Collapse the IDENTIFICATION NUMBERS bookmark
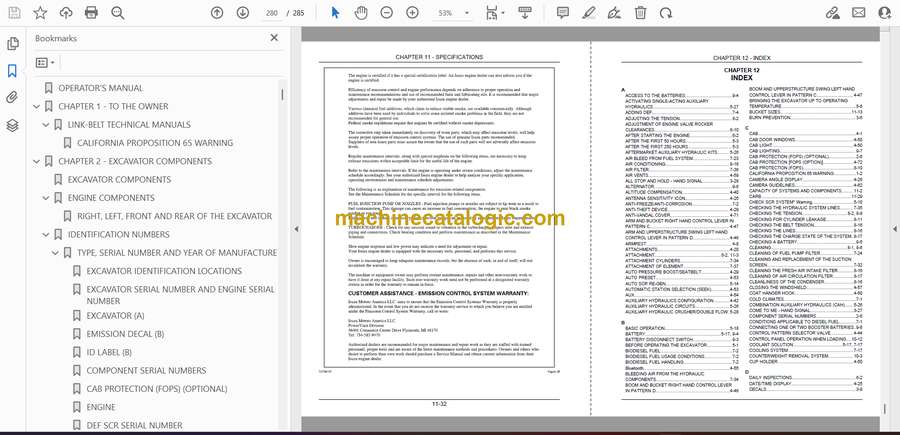900x435 pixels. (46, 235)
